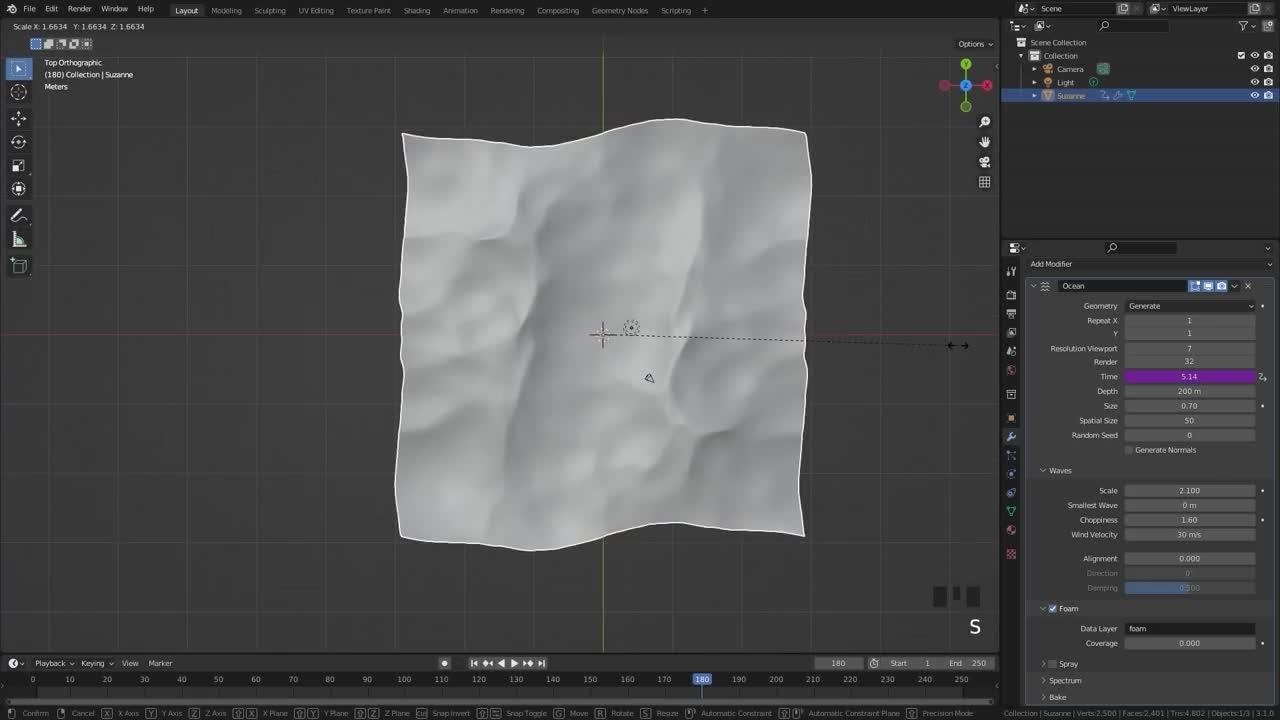Hide the Camera object using its eye icon
This screenshot has width=1280, height=720.
click(x=1254, y=69)
